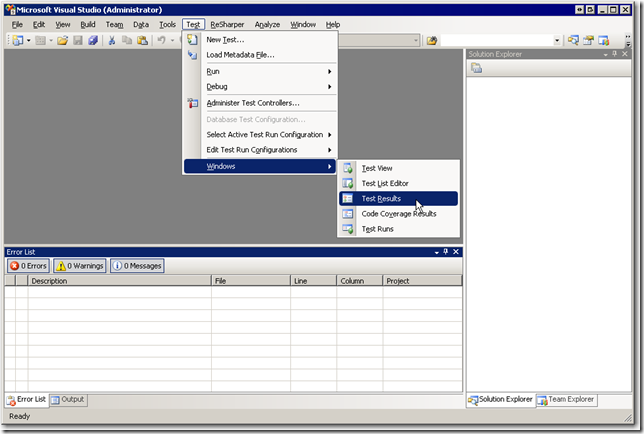
Task: Click the find combo box text field
Action: [x=497, y=40]
